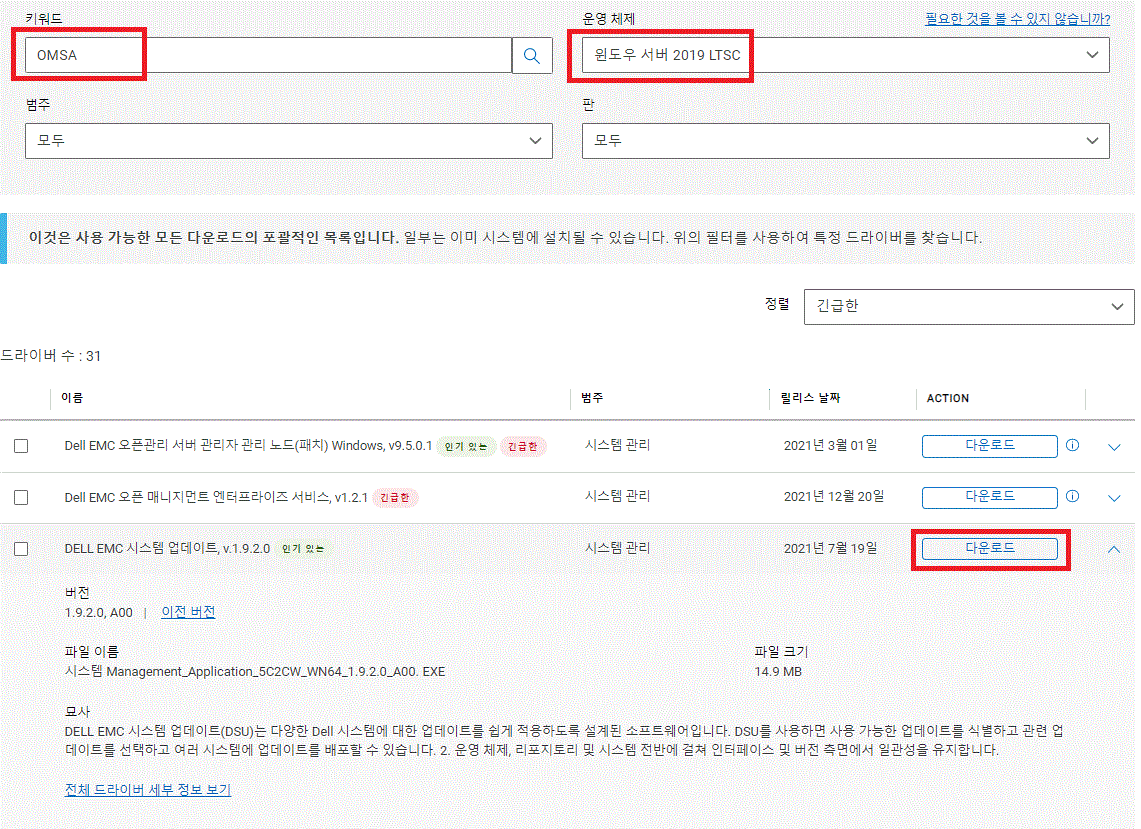Image resolution: width=1141 pixels, height=829 pixels.
Task: Click the Server Administrator v9.5.0.1 driver name
Action: (248, 445)
